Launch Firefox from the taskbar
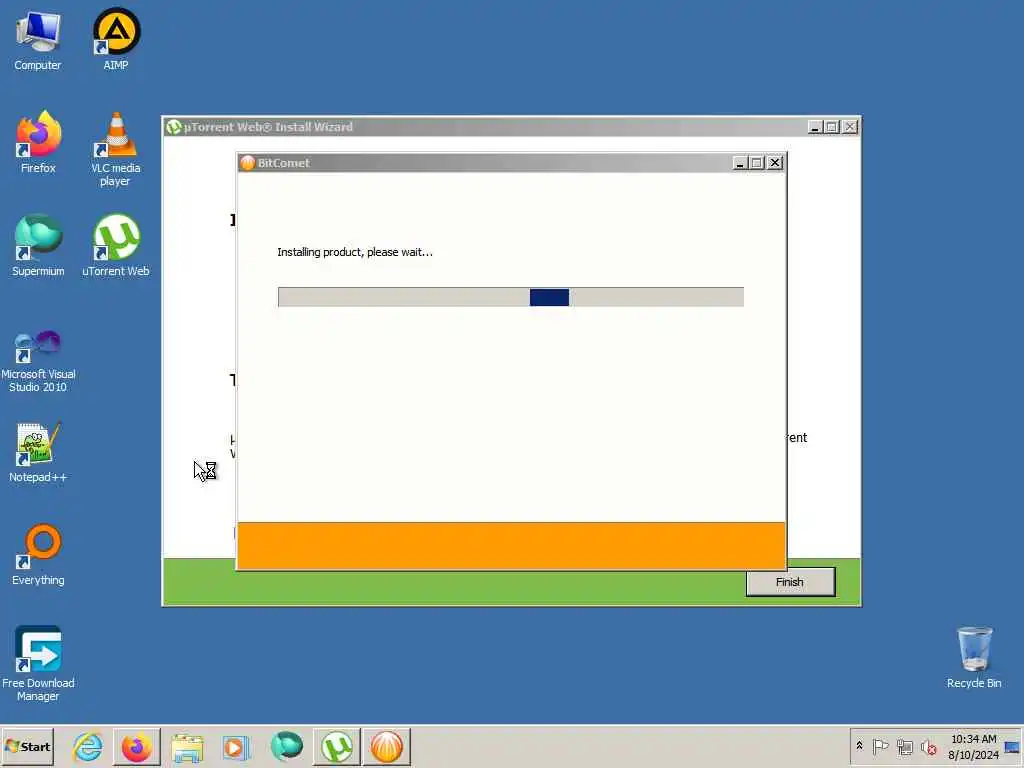The height and width of the screenshot is (768, 1024). pyautogui.click(x=136, y=746)
